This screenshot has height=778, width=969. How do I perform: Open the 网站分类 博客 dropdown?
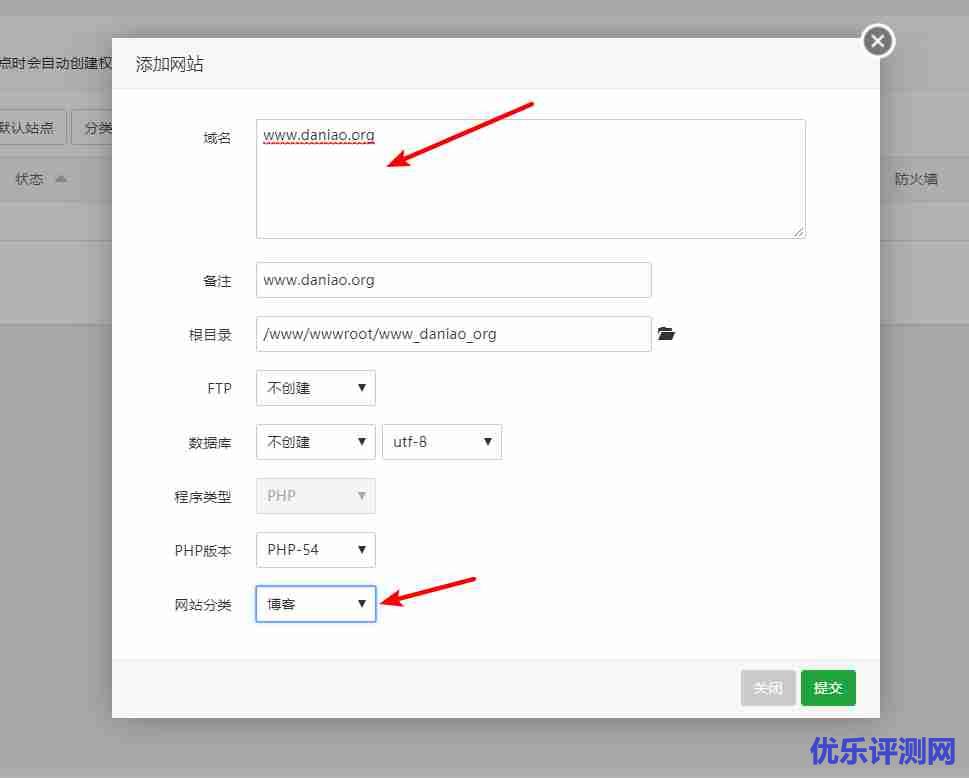click(315, 604)
